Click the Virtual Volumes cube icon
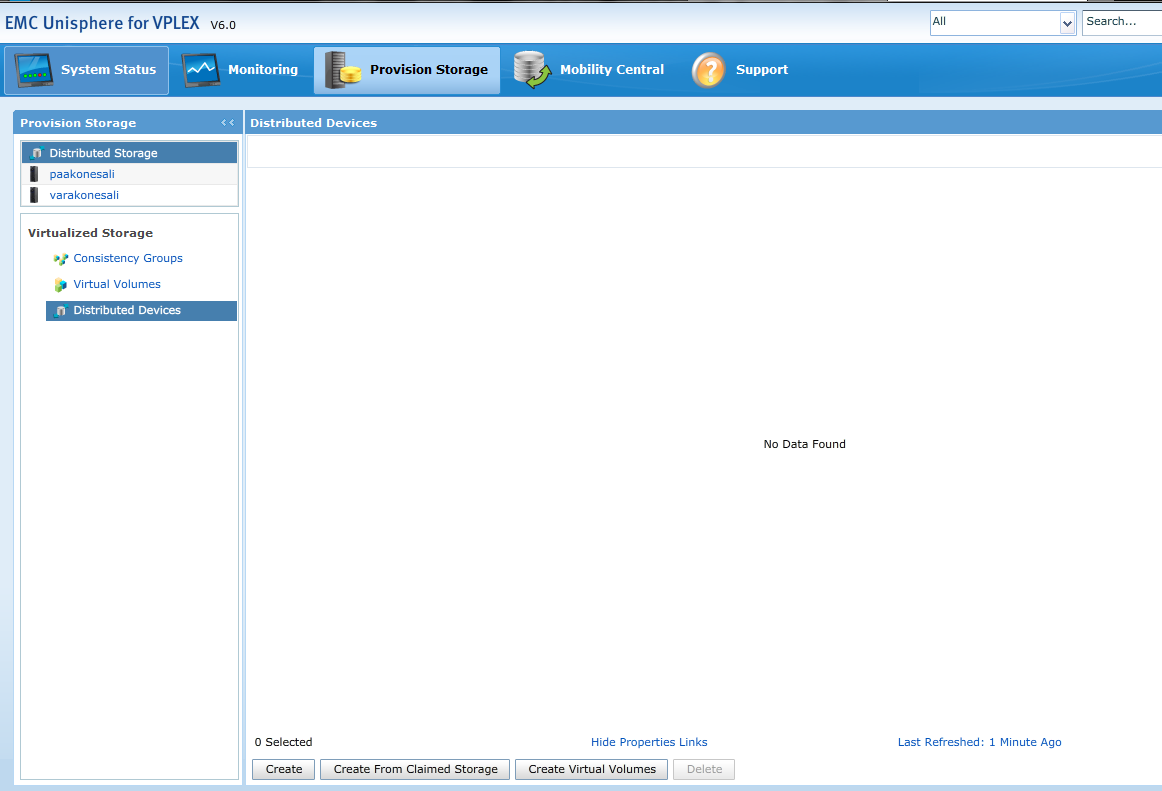The width and height of the screenshot is (1162, 791). tap(61, 285)
